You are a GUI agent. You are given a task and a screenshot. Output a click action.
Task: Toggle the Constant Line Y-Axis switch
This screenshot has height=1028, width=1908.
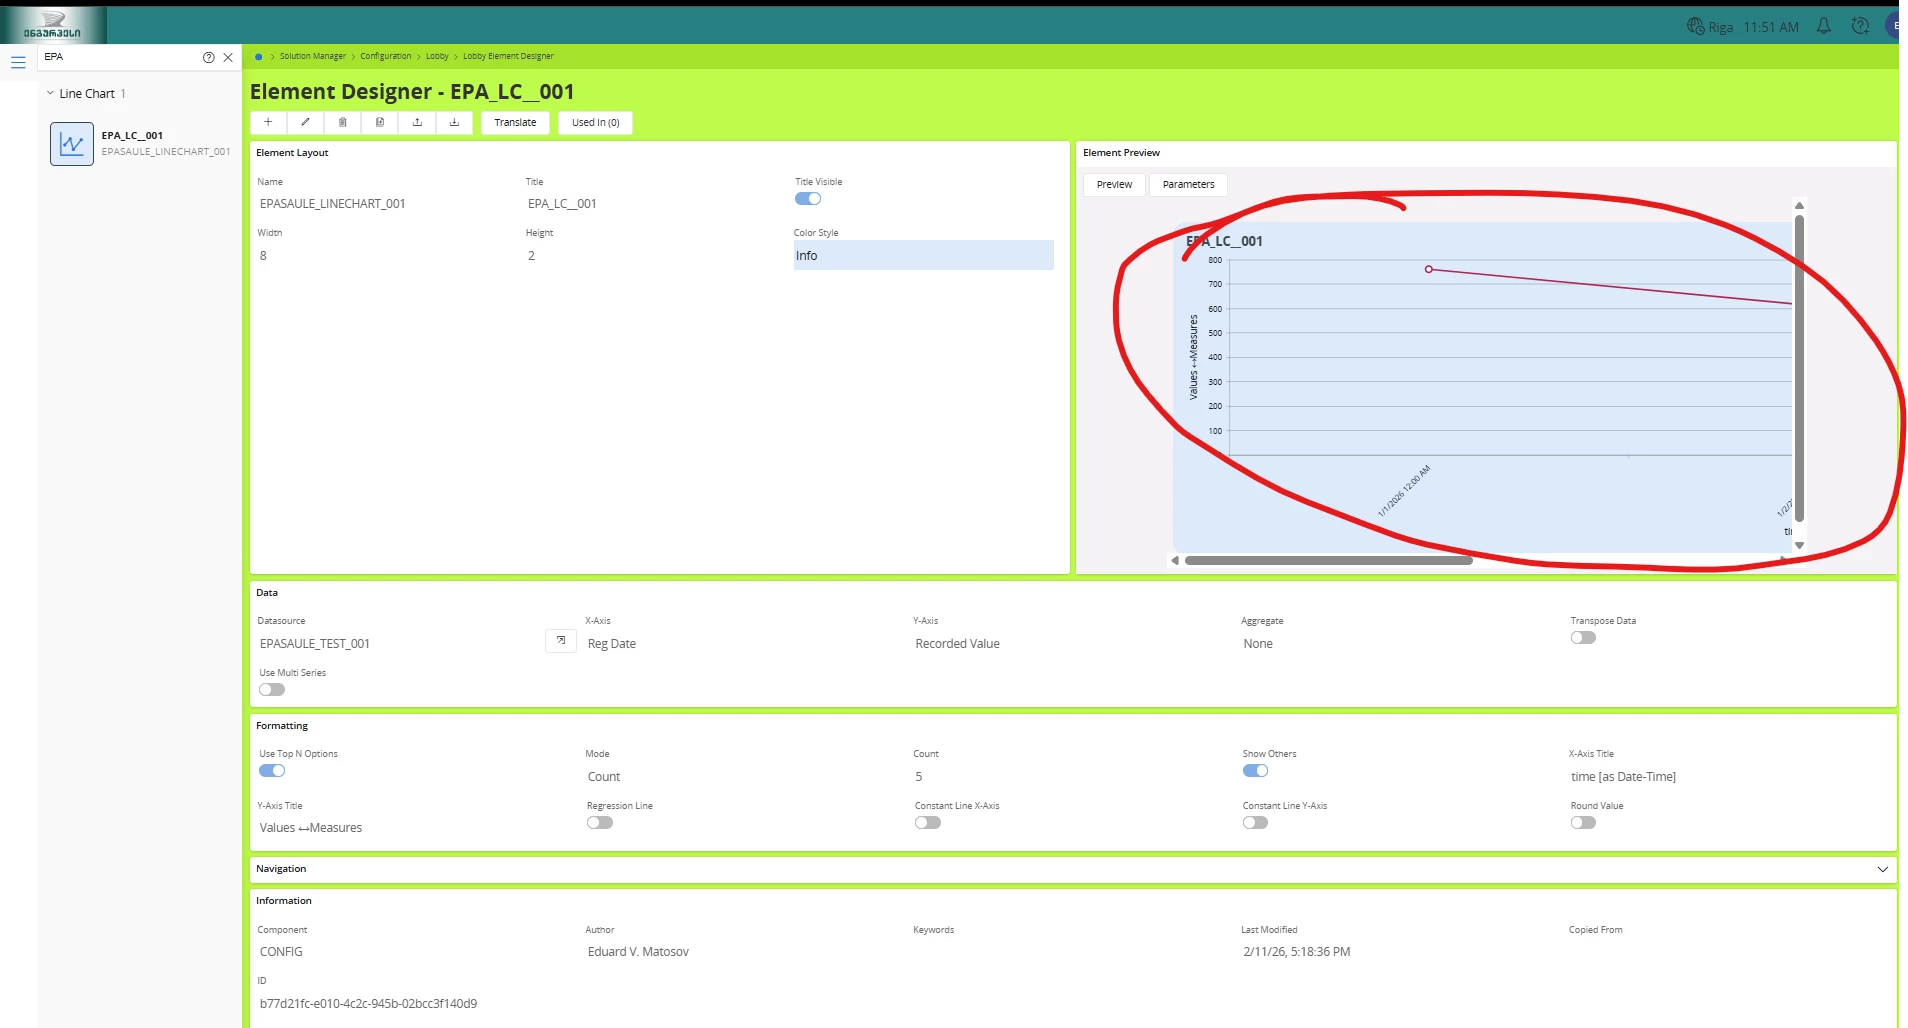(x=1255, y=823)
